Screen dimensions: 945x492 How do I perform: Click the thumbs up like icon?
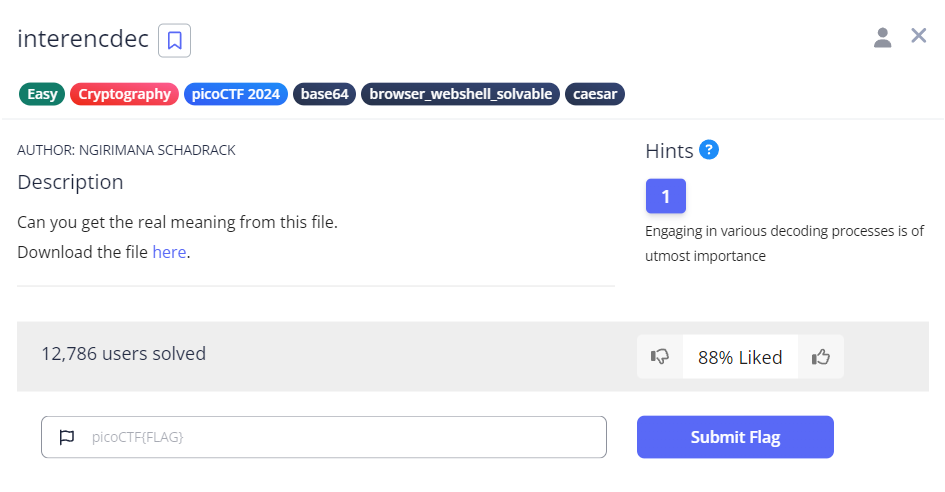(x=821, y=357)
